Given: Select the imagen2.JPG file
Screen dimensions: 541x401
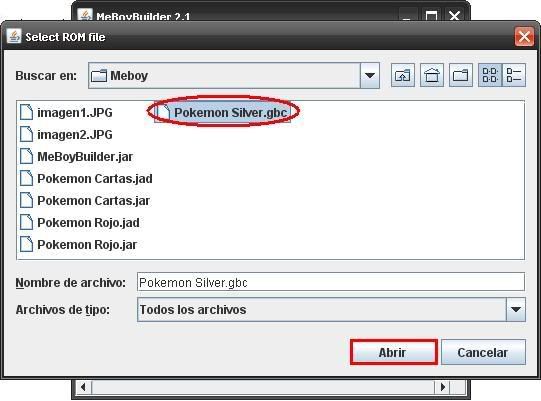Looking at the screenshot, I should click(x=66, y=135).
